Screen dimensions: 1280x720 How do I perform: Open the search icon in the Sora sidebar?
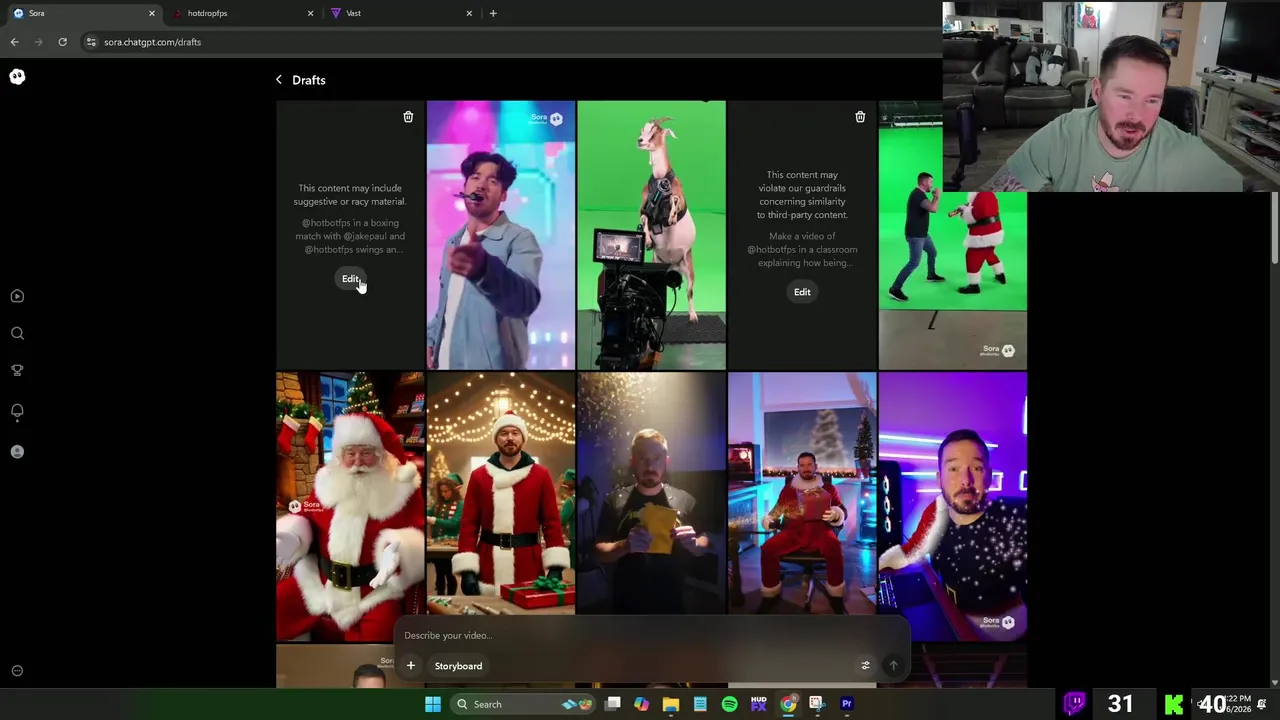[x=17, y=333]
